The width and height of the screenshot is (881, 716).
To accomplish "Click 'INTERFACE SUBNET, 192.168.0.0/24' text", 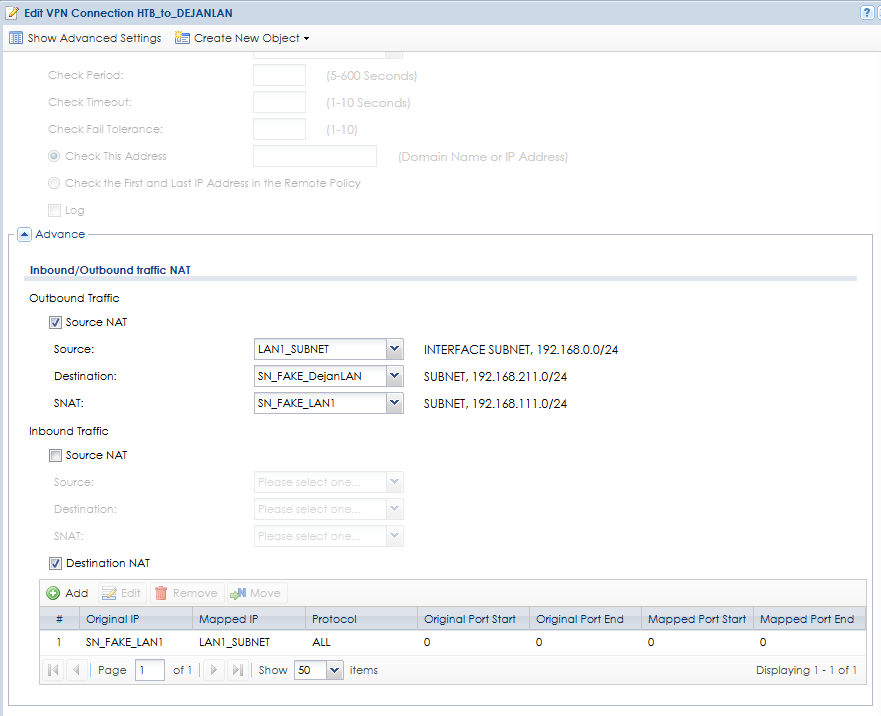I will tap(521, 350).
